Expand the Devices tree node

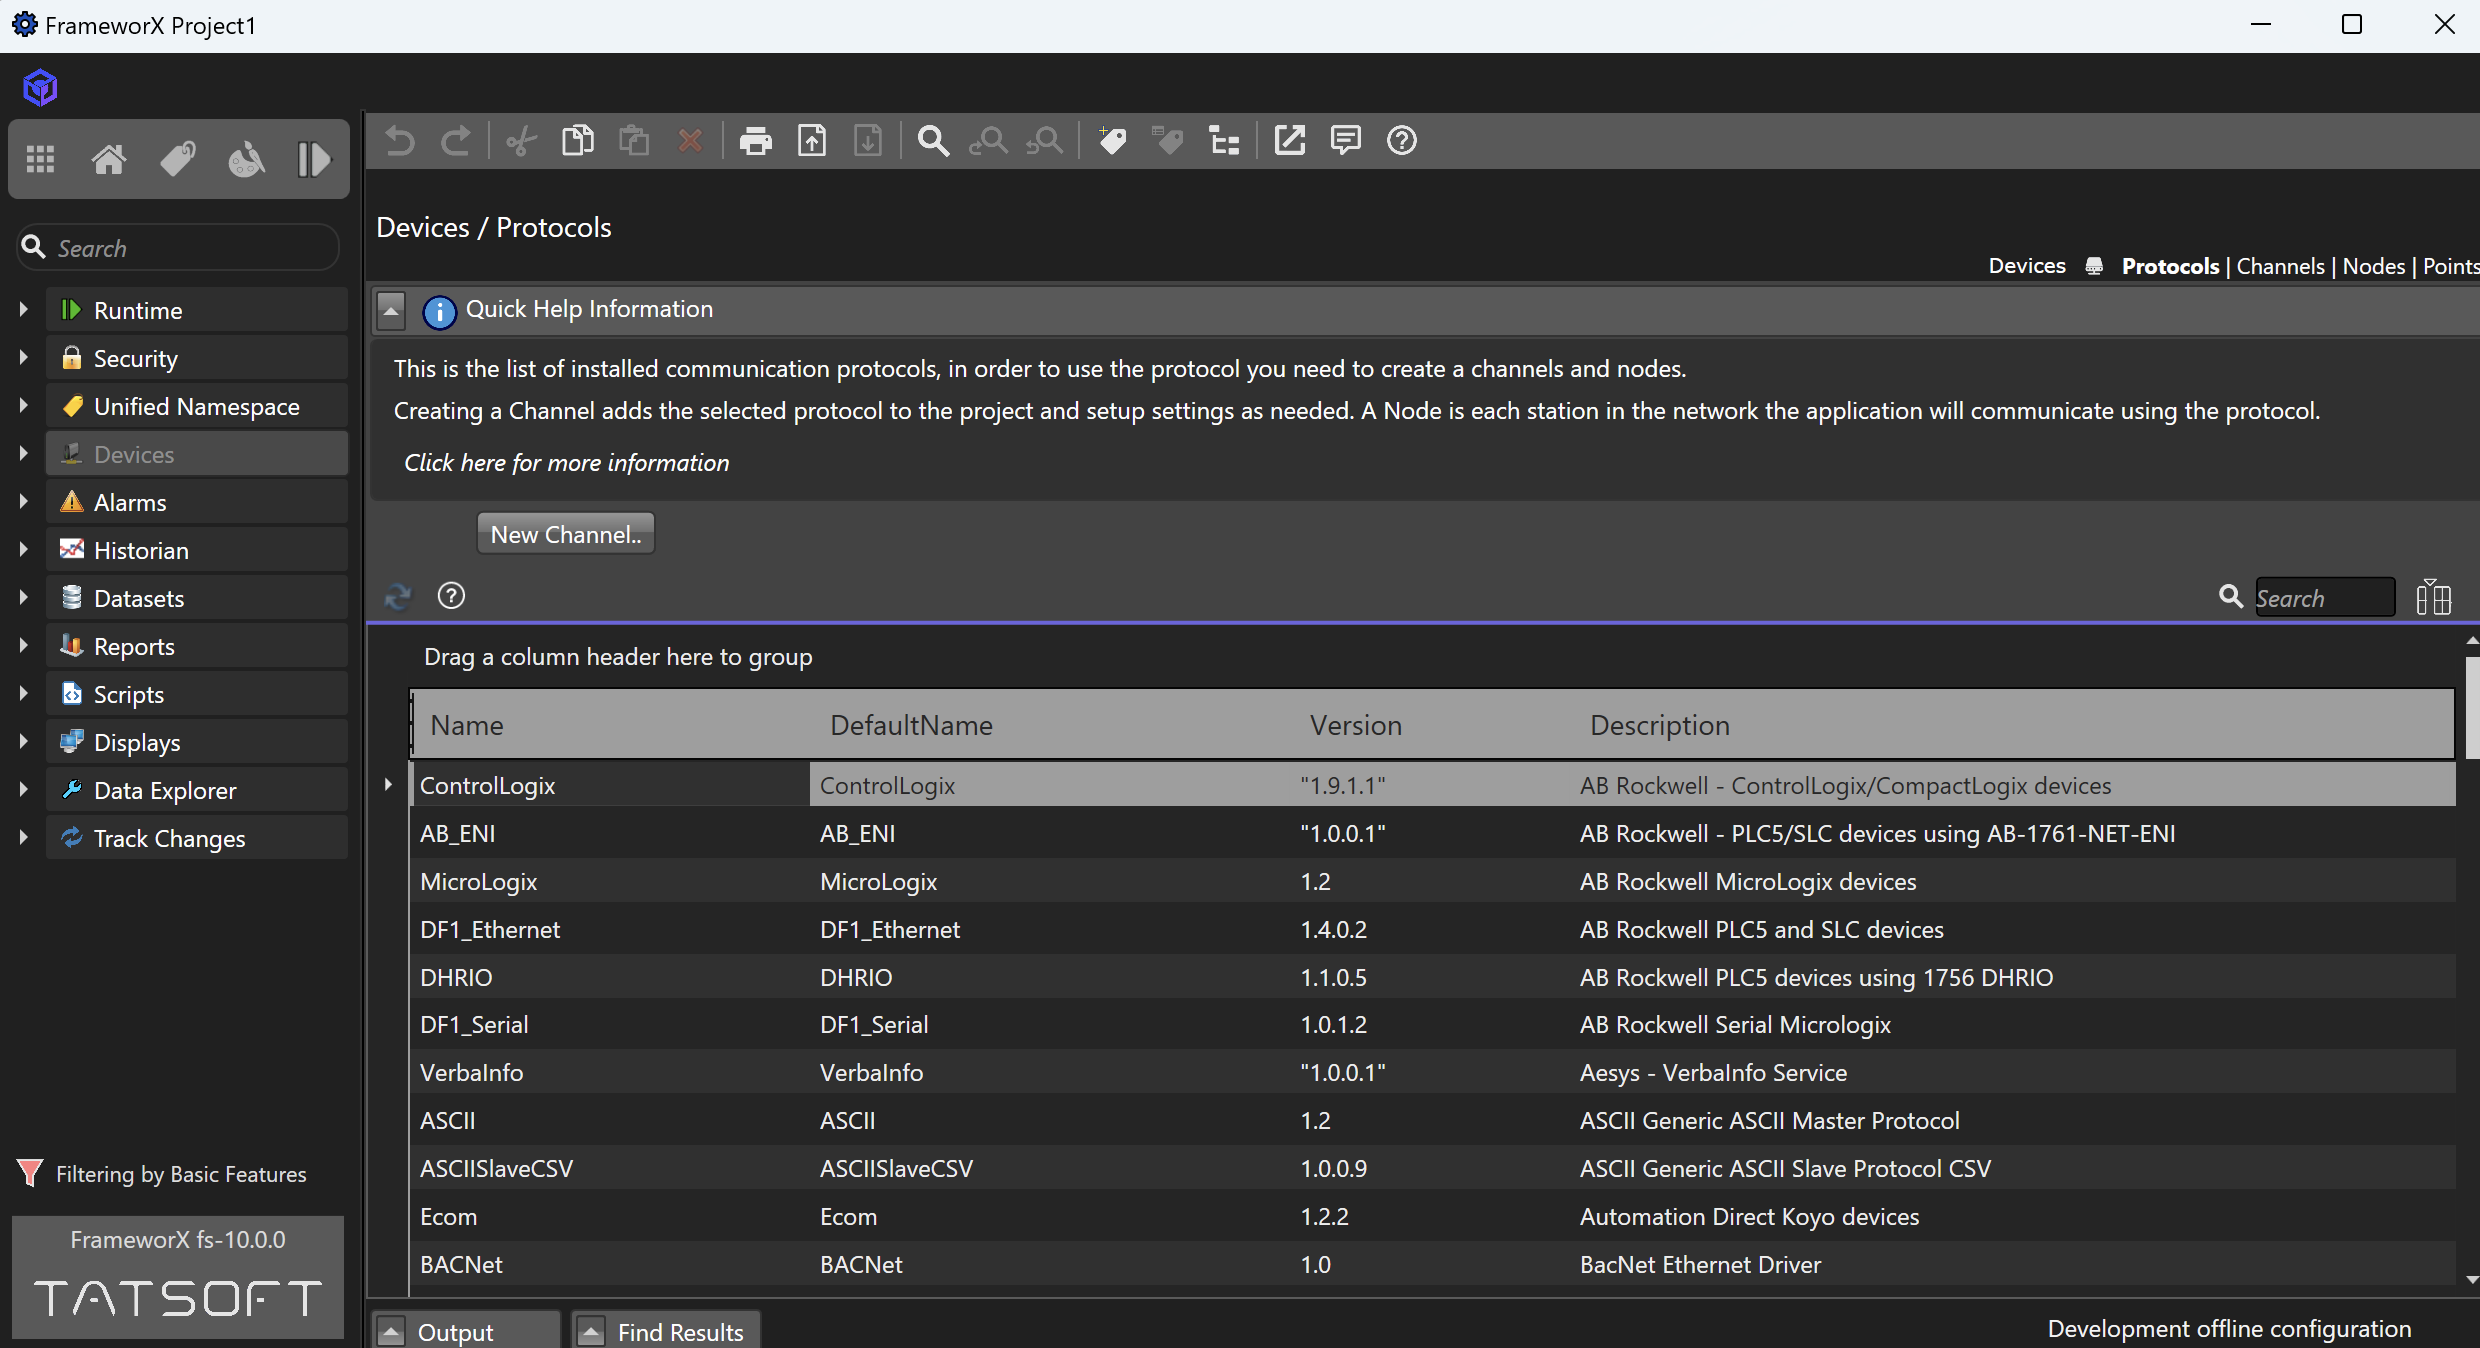pyautogui.click(x=23, y=454)
